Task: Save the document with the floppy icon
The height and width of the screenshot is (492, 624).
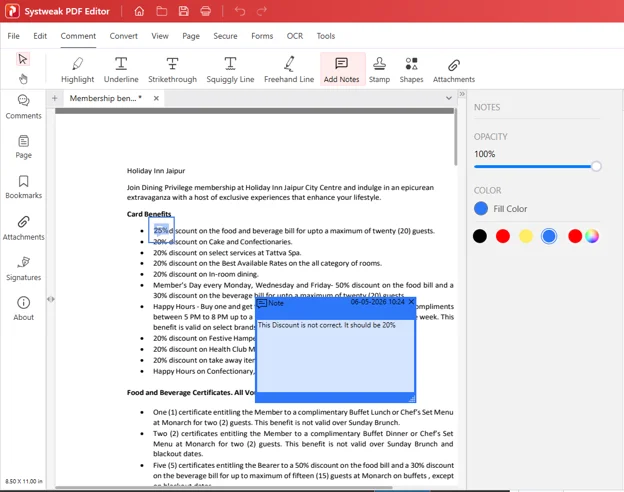Action: [183, 11]
